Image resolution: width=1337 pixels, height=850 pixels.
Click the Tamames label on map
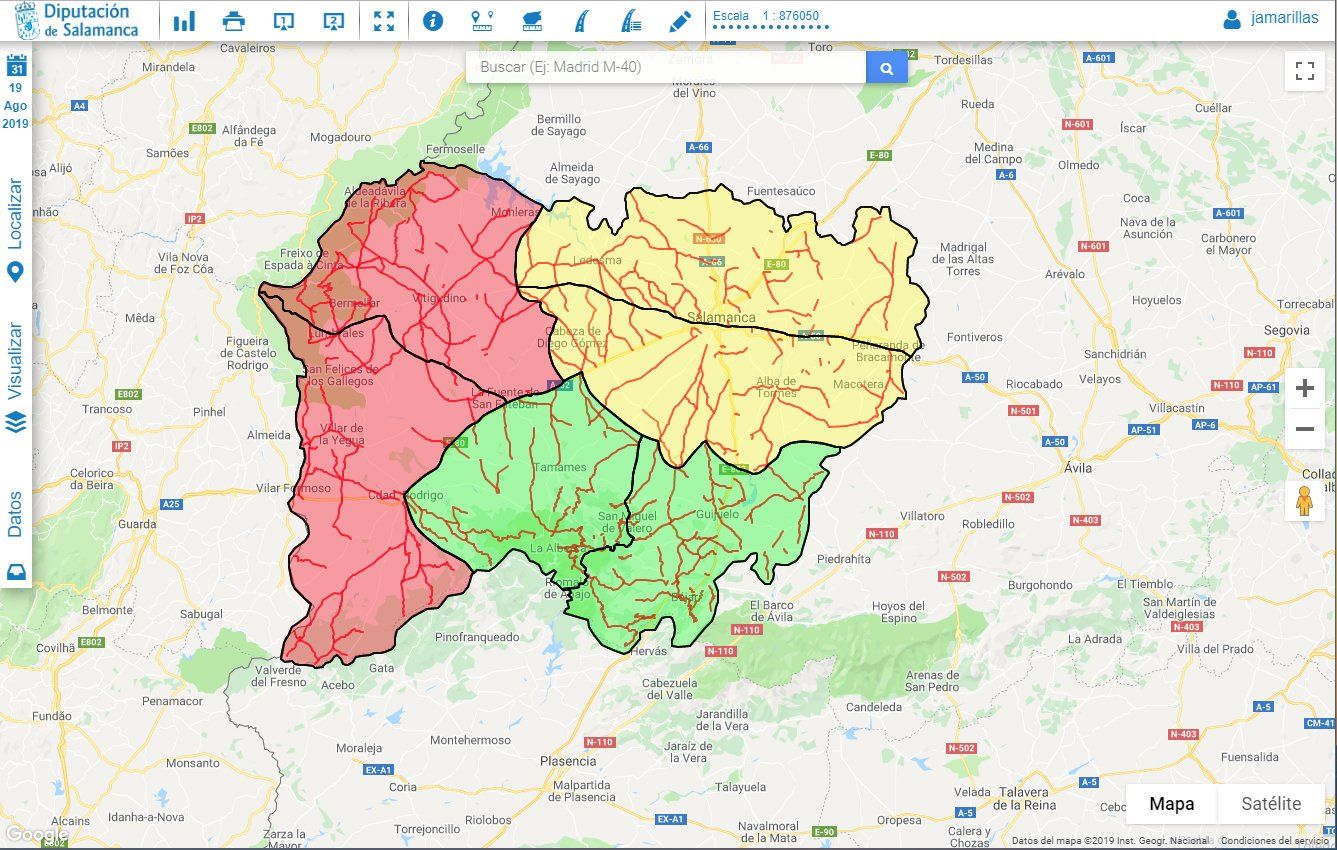pos(560,467)
